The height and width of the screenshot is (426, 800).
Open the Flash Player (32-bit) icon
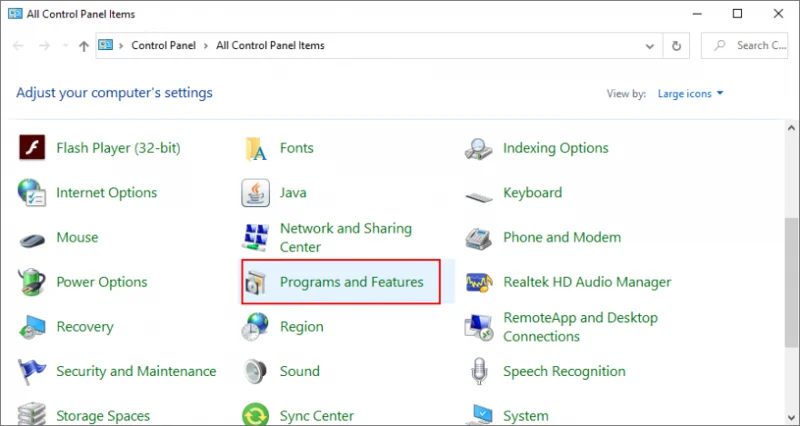click(32, 148)
